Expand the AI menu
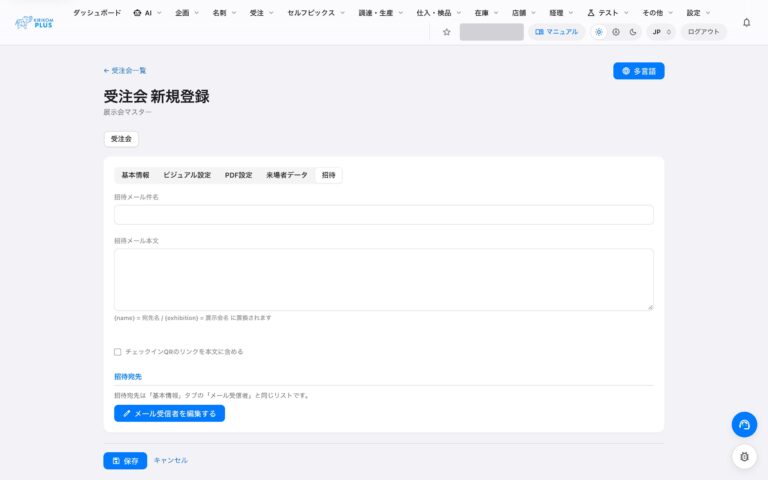This screenshot has height=480, width=768. point(147,13)
